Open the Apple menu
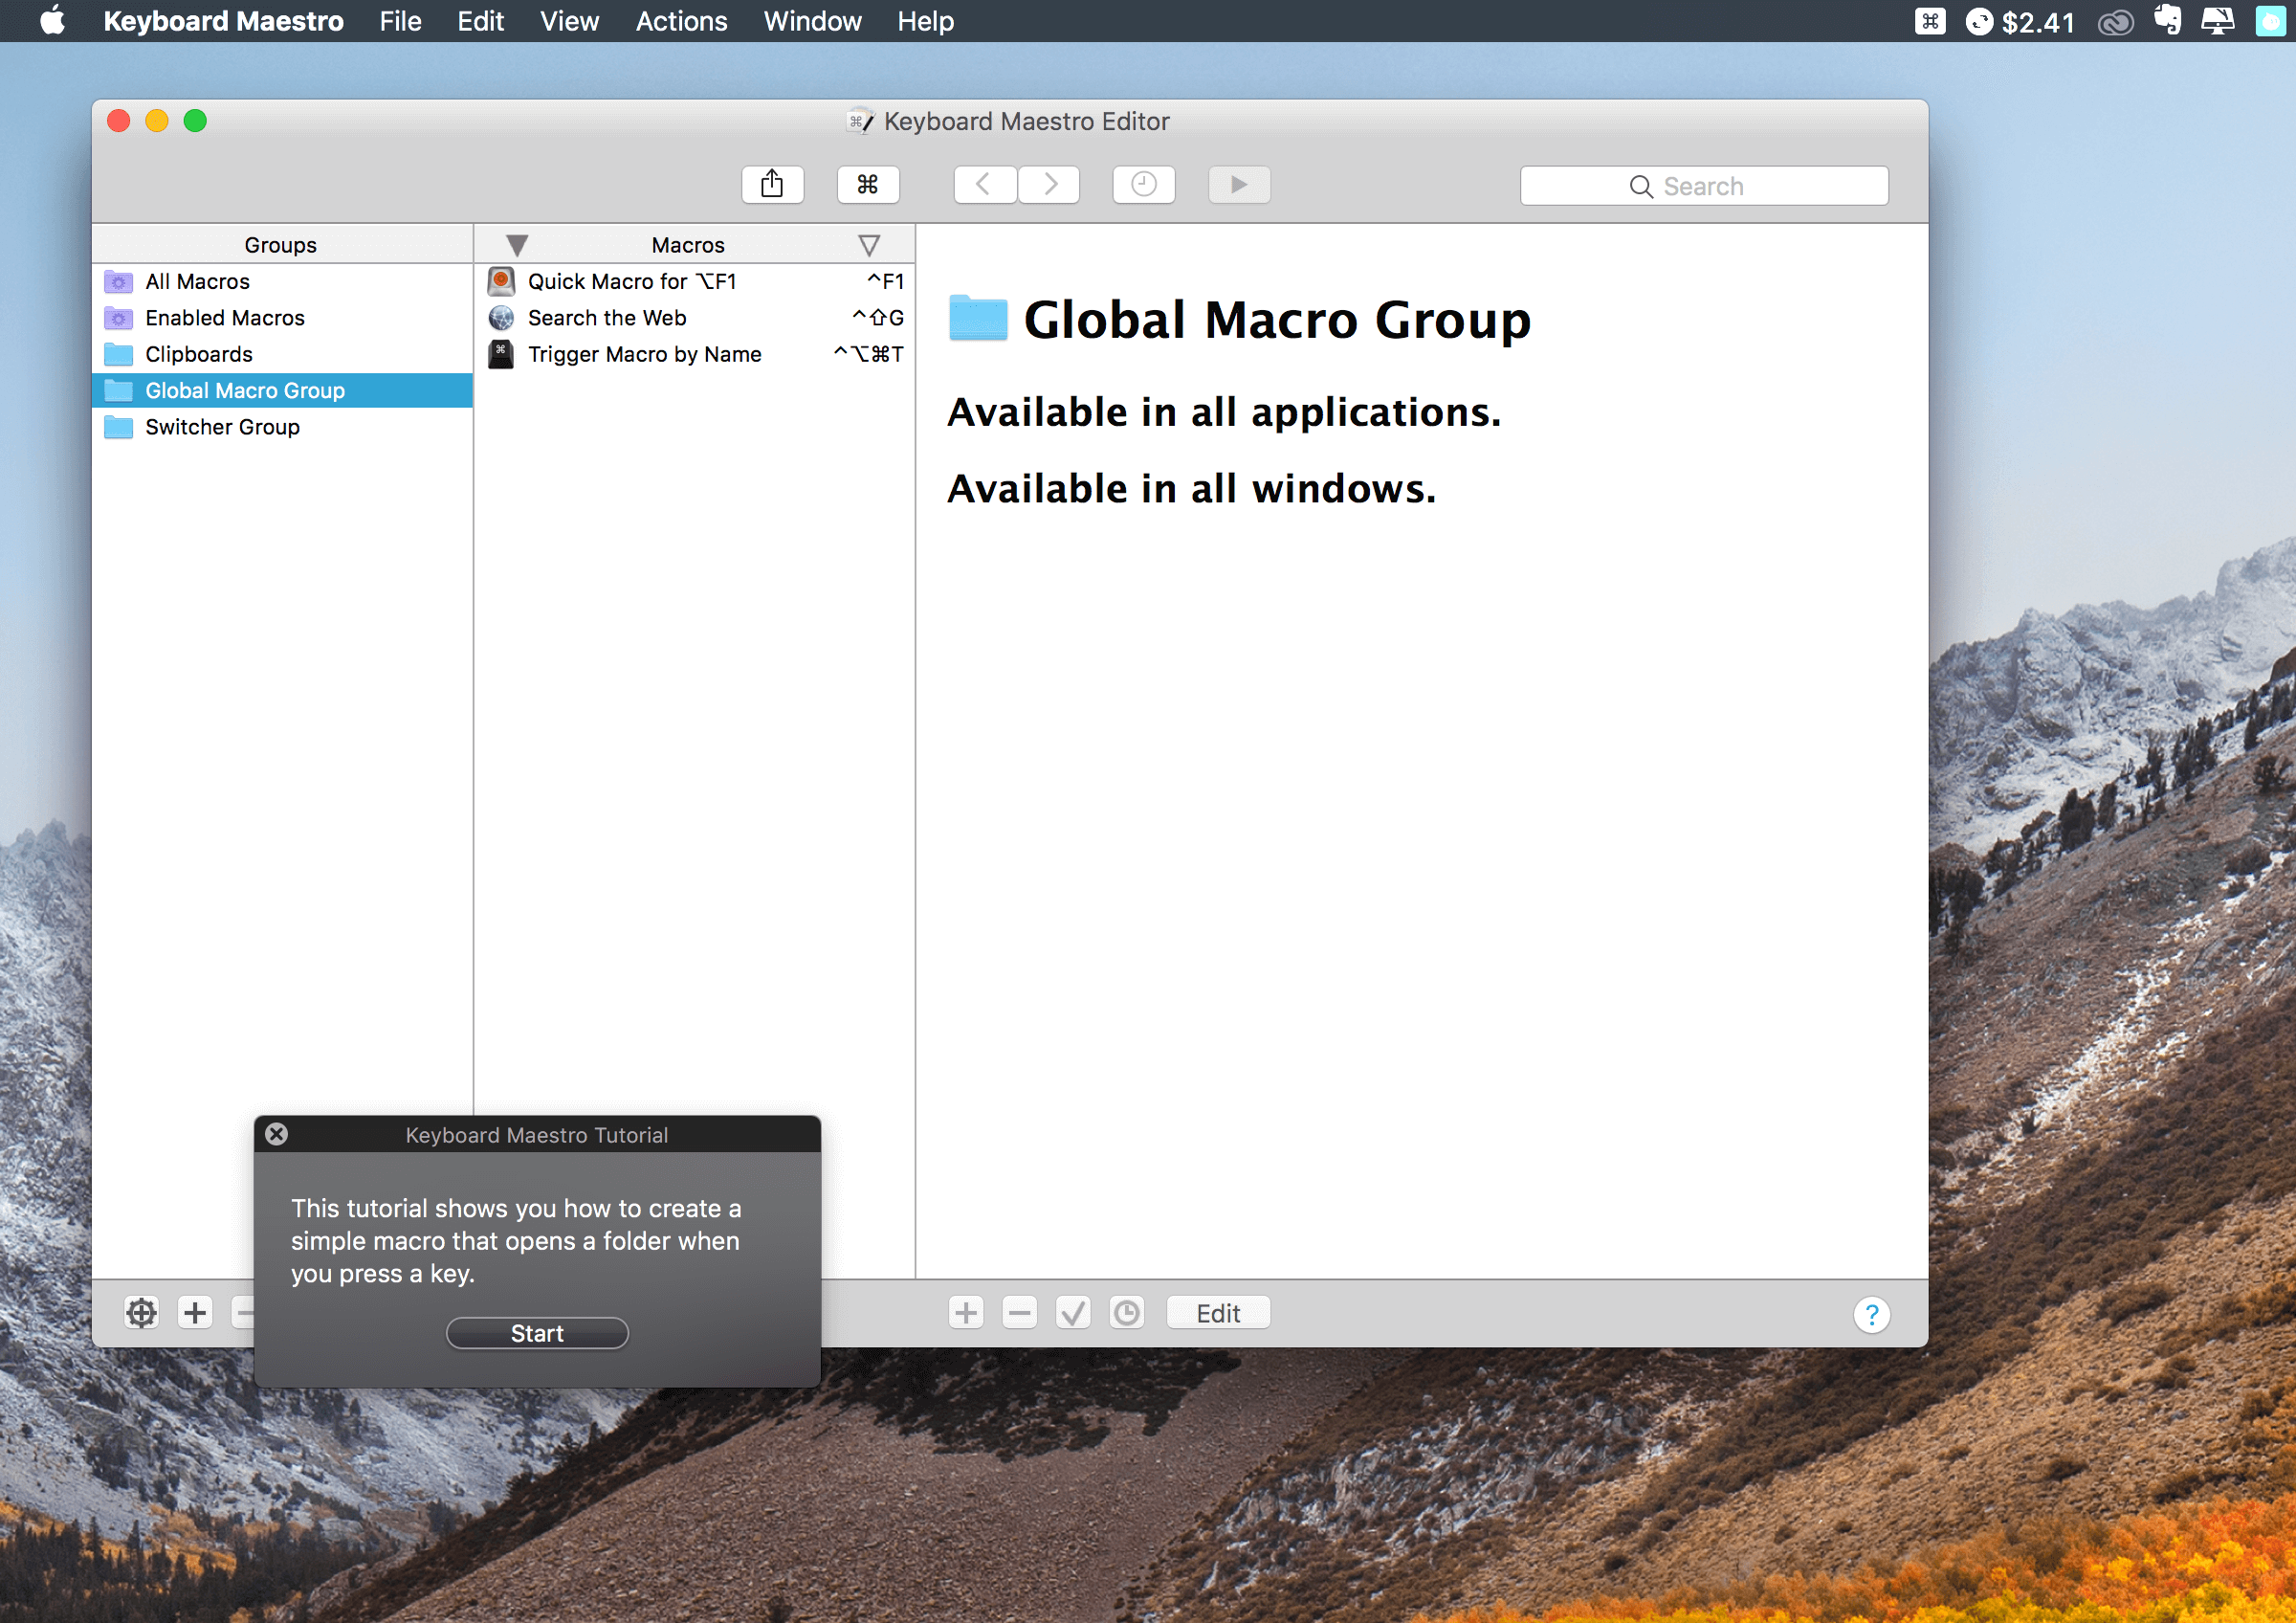This screenshot has height=1623, width=2296. pos(52,20)
